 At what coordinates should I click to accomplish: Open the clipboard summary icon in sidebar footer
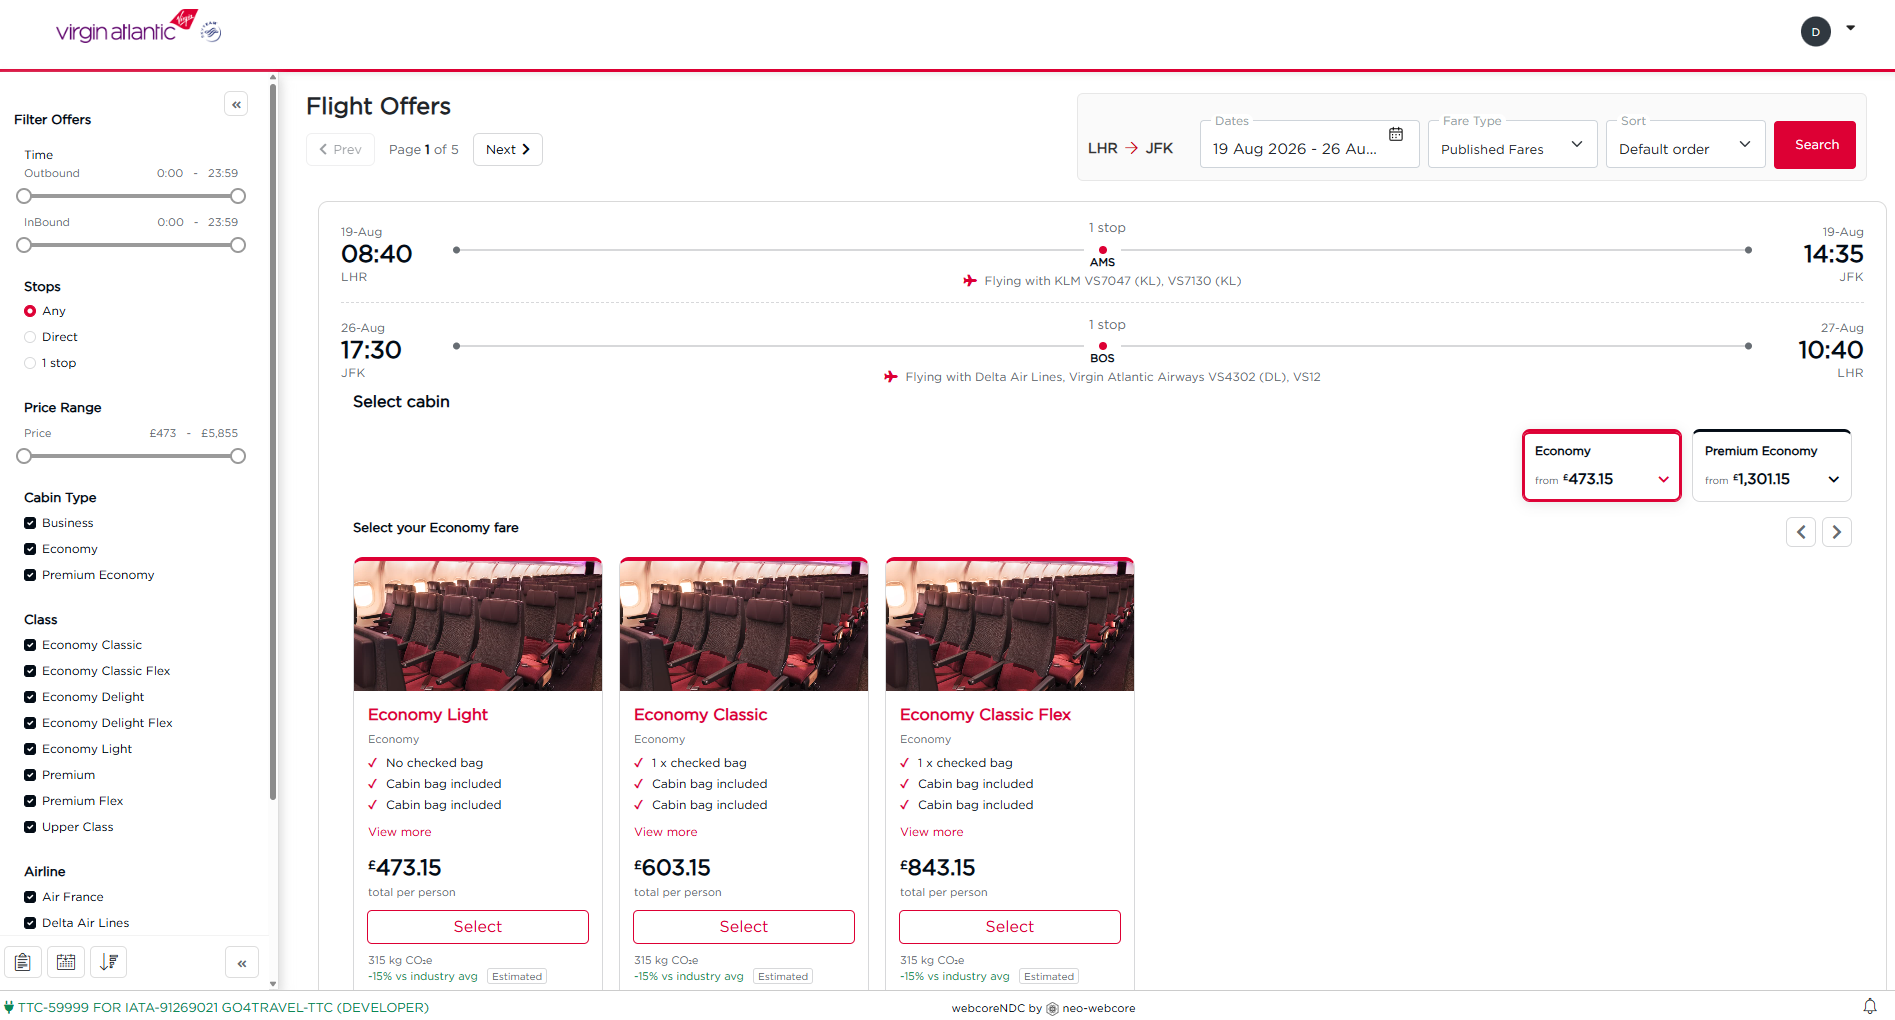[23, 962]
